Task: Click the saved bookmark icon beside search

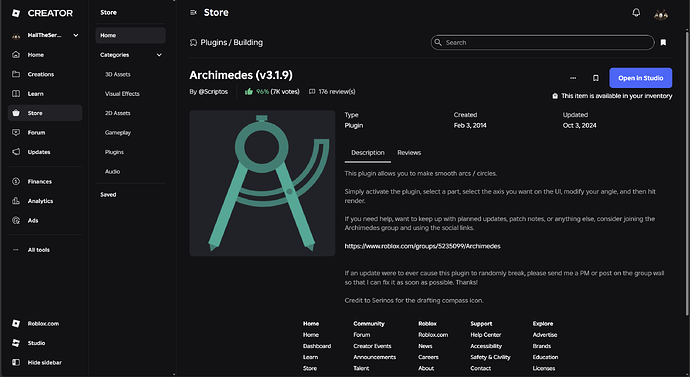Action: 663,42
